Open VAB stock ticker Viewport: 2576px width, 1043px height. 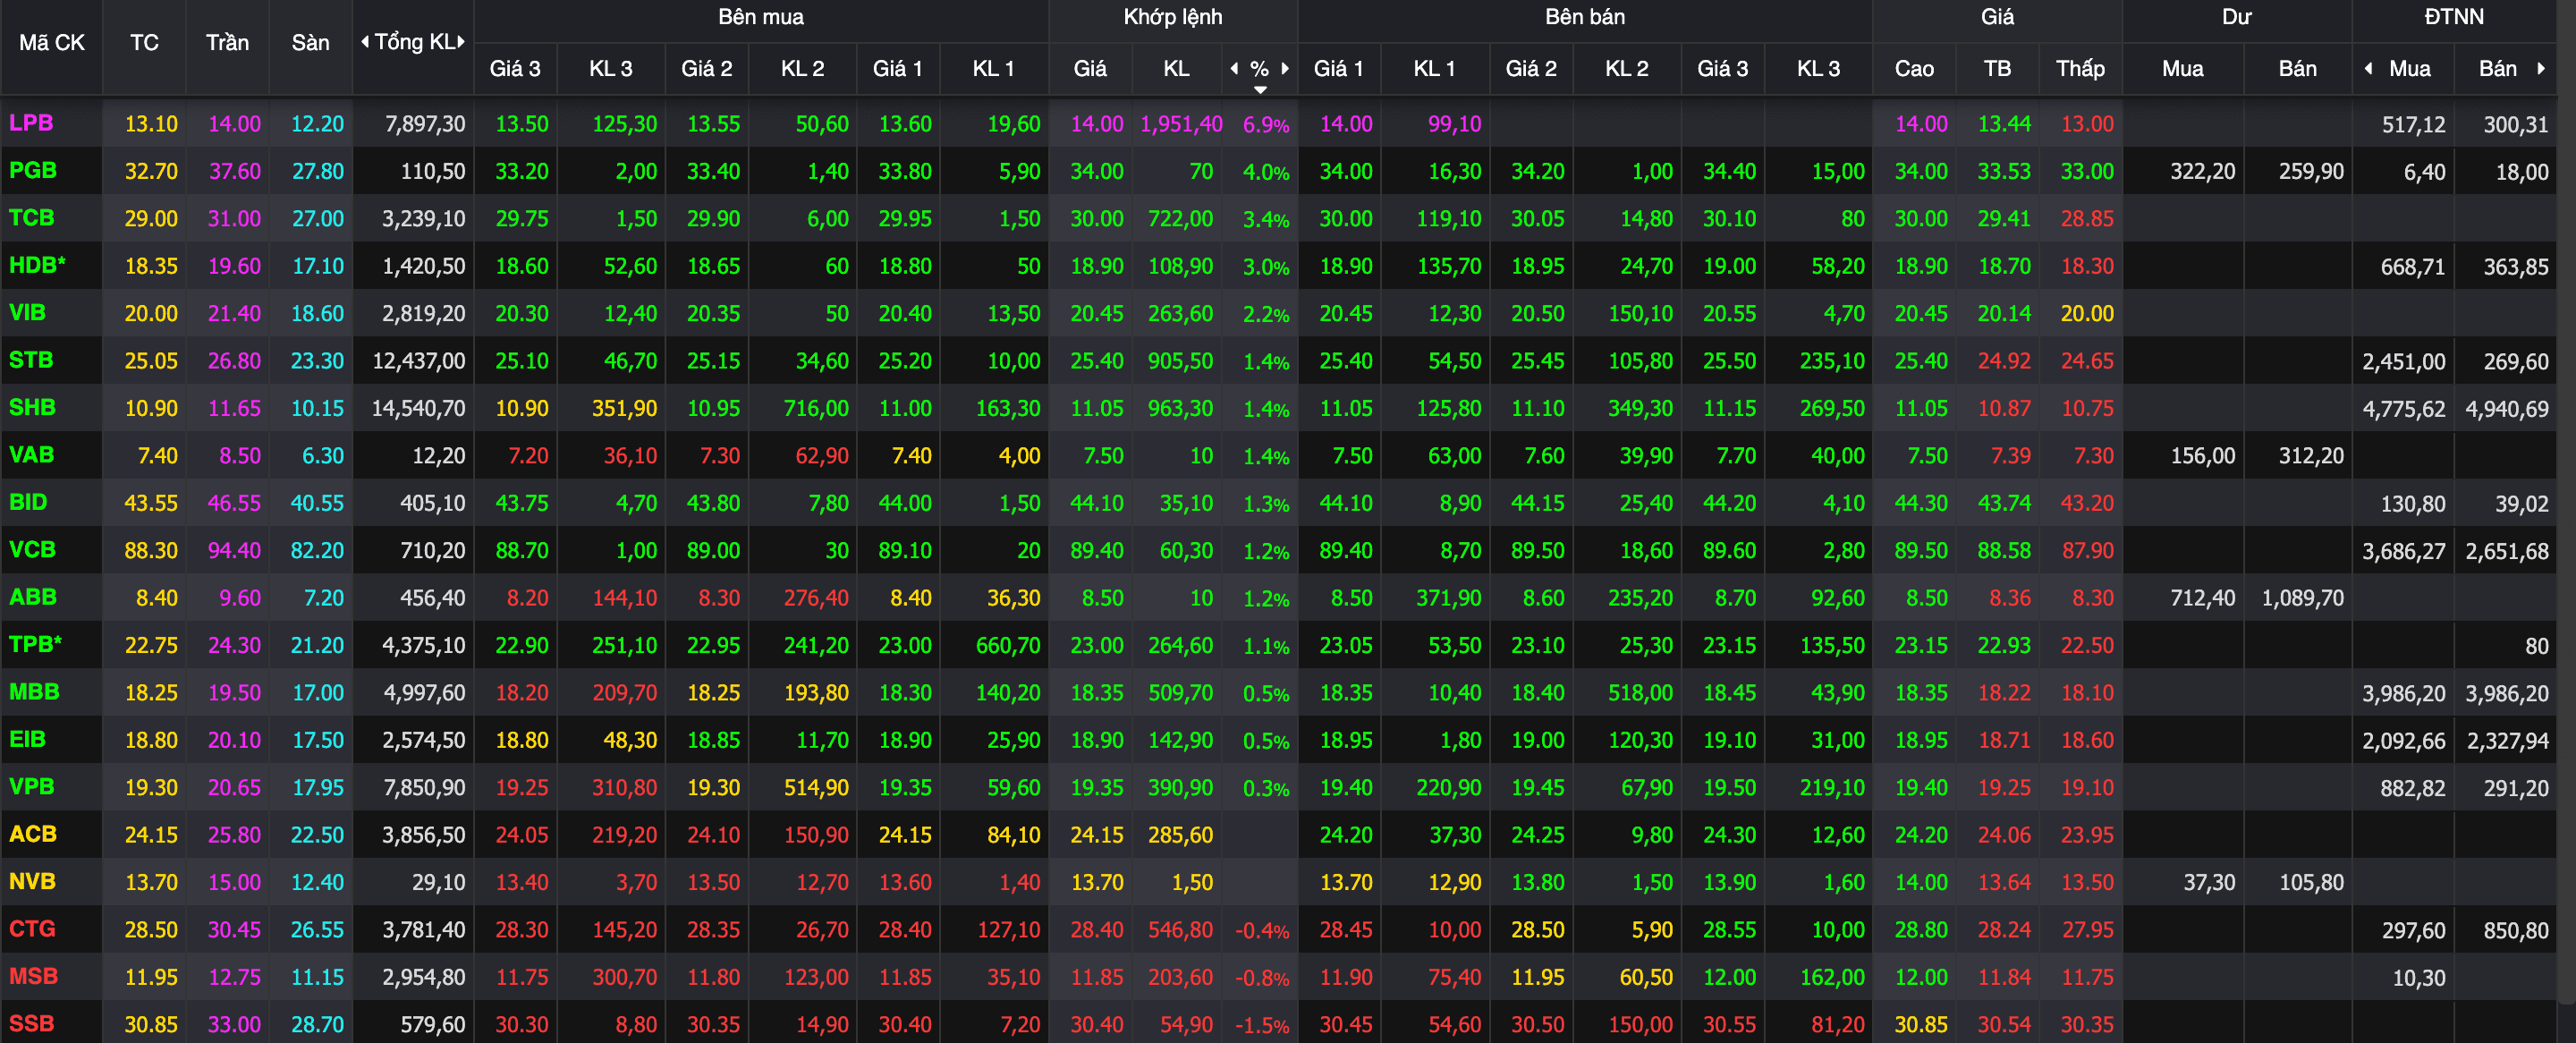31,455
